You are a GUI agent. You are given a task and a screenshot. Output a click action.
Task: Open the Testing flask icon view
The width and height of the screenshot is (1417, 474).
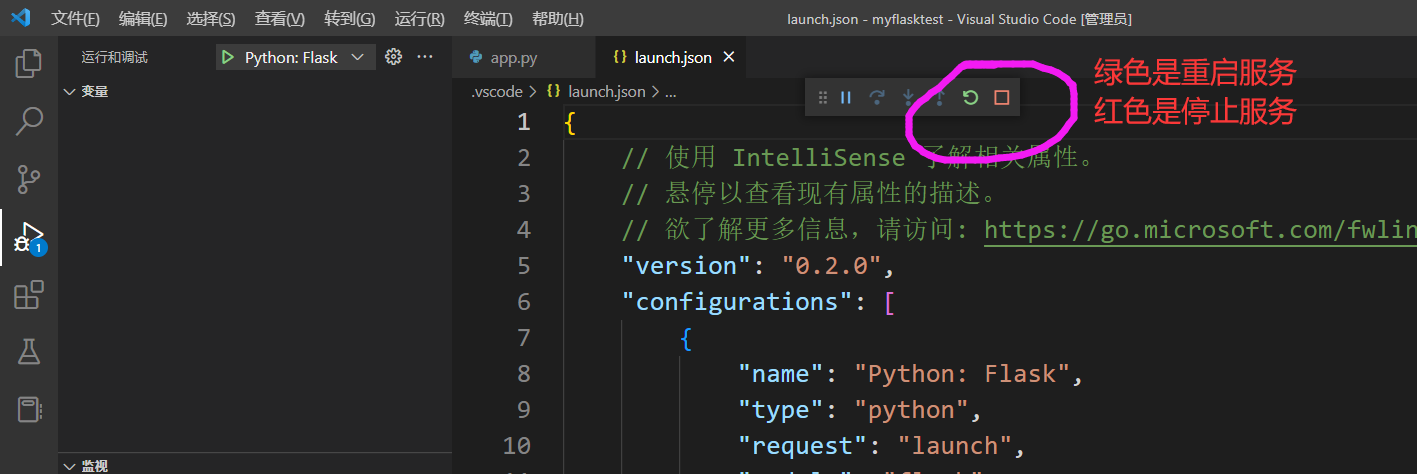pos(29,352)
